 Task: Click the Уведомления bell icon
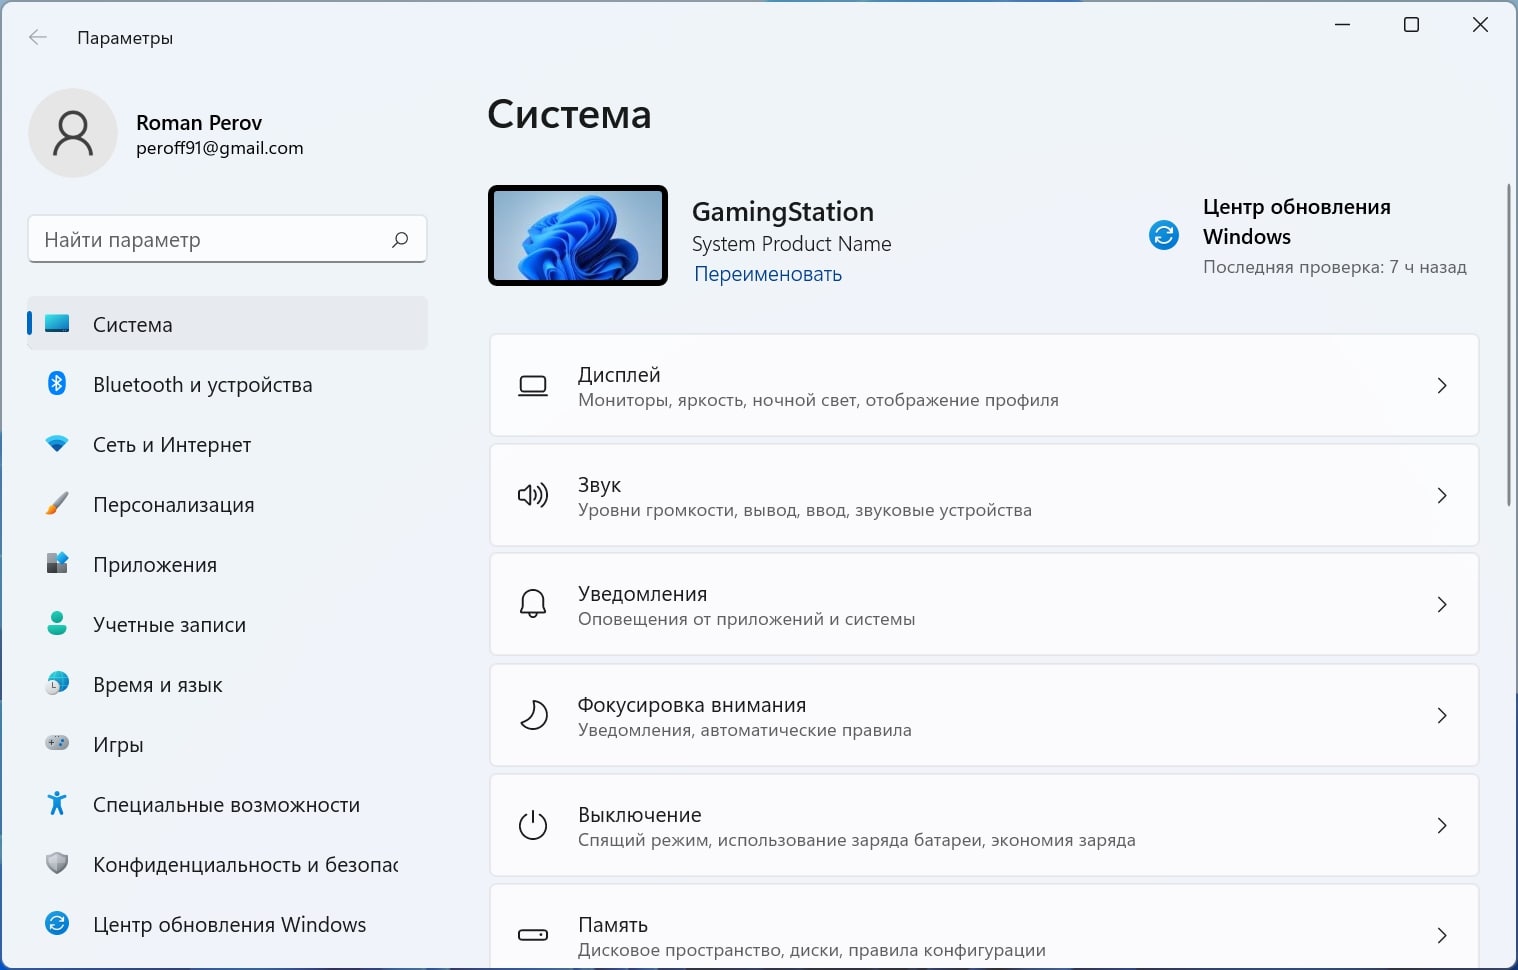(533, 604)
